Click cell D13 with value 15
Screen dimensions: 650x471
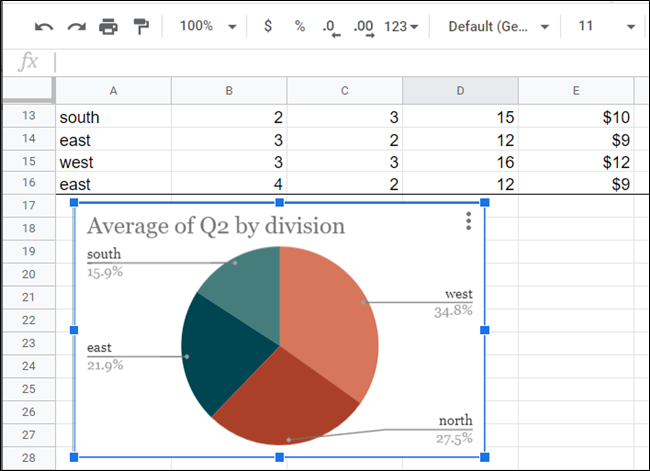[x=460, y=117]
